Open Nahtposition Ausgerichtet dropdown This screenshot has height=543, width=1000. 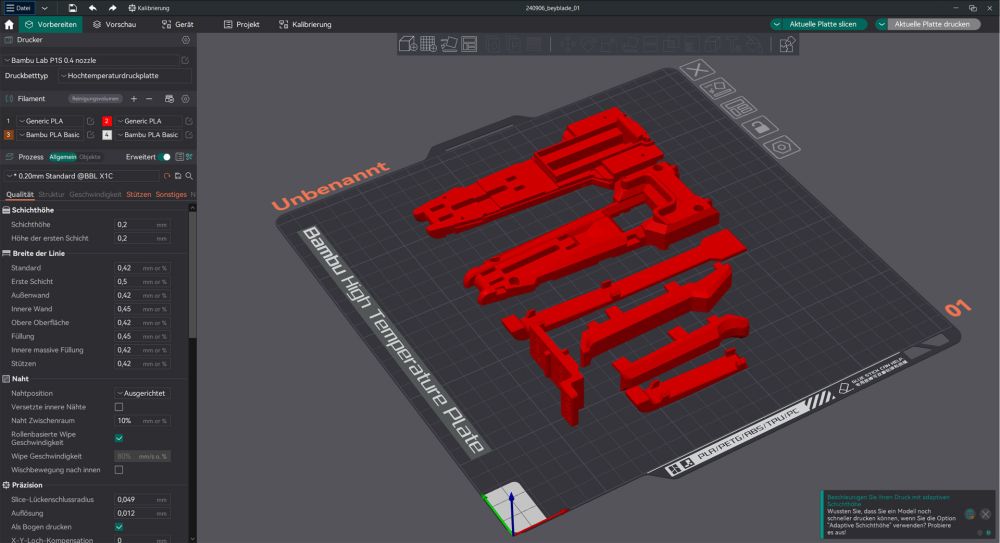142,393
